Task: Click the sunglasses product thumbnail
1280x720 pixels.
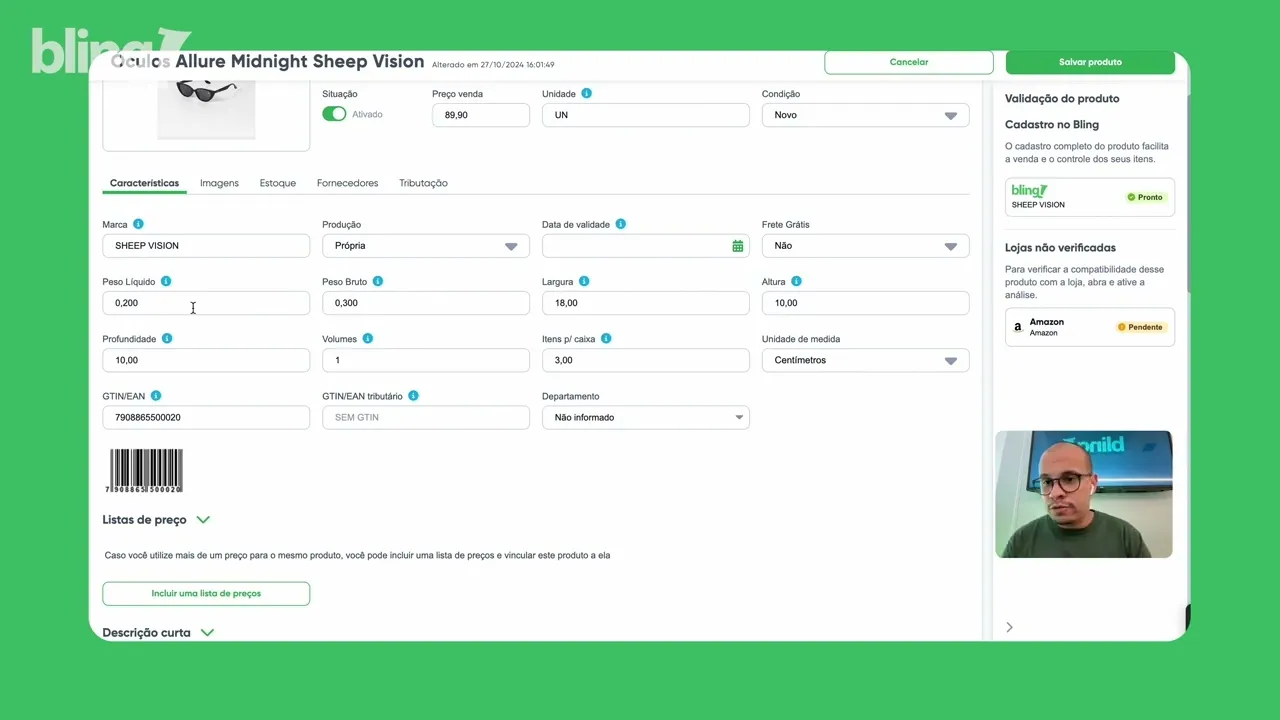Action: (206, 110)
